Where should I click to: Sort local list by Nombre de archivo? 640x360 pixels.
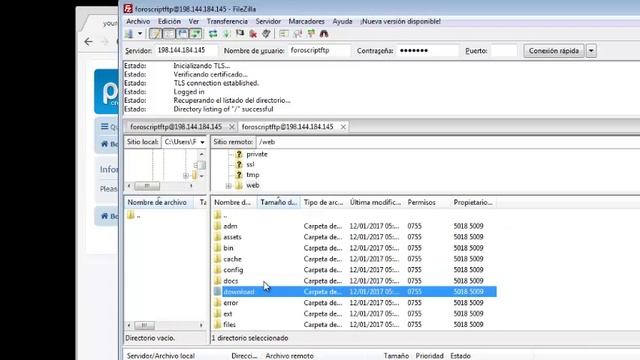pos(157,202)
